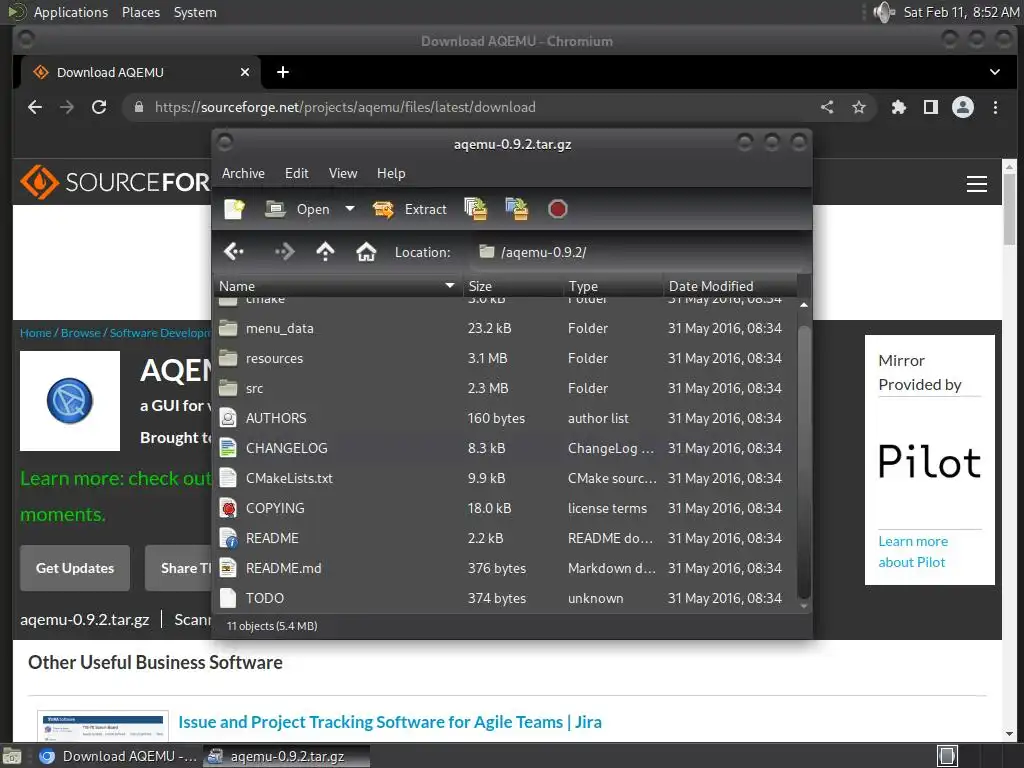
Task: Toggle Chromium side panel icon
Action: point(931,107)
